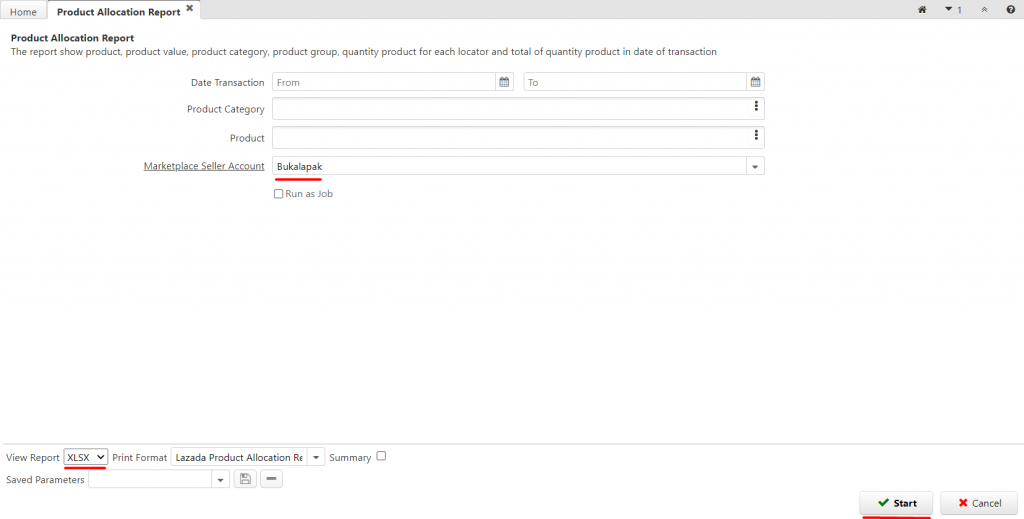Delete saved parameters with minus icon

click(x=272, y=479)
